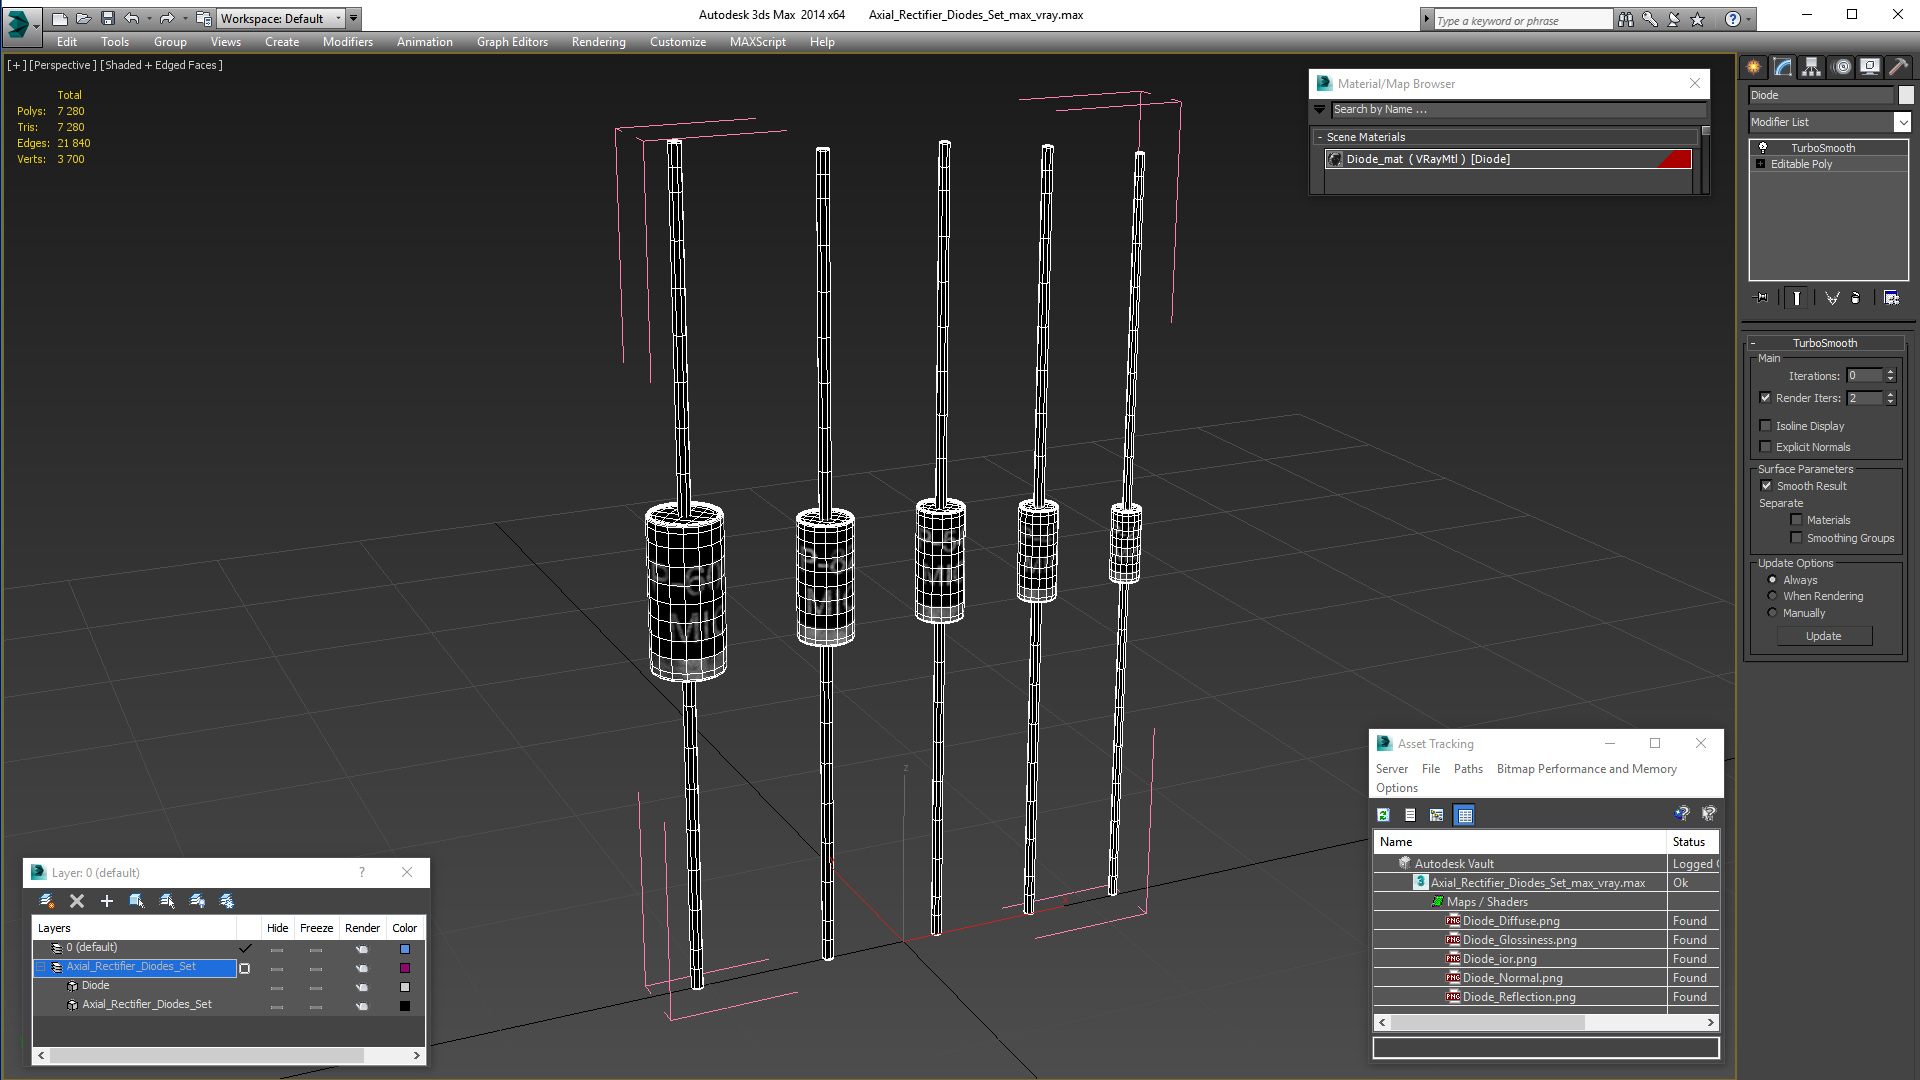Click Hide/Unhide All Layers icon
Screen dimensions: 1920x1080
(197, 901)
